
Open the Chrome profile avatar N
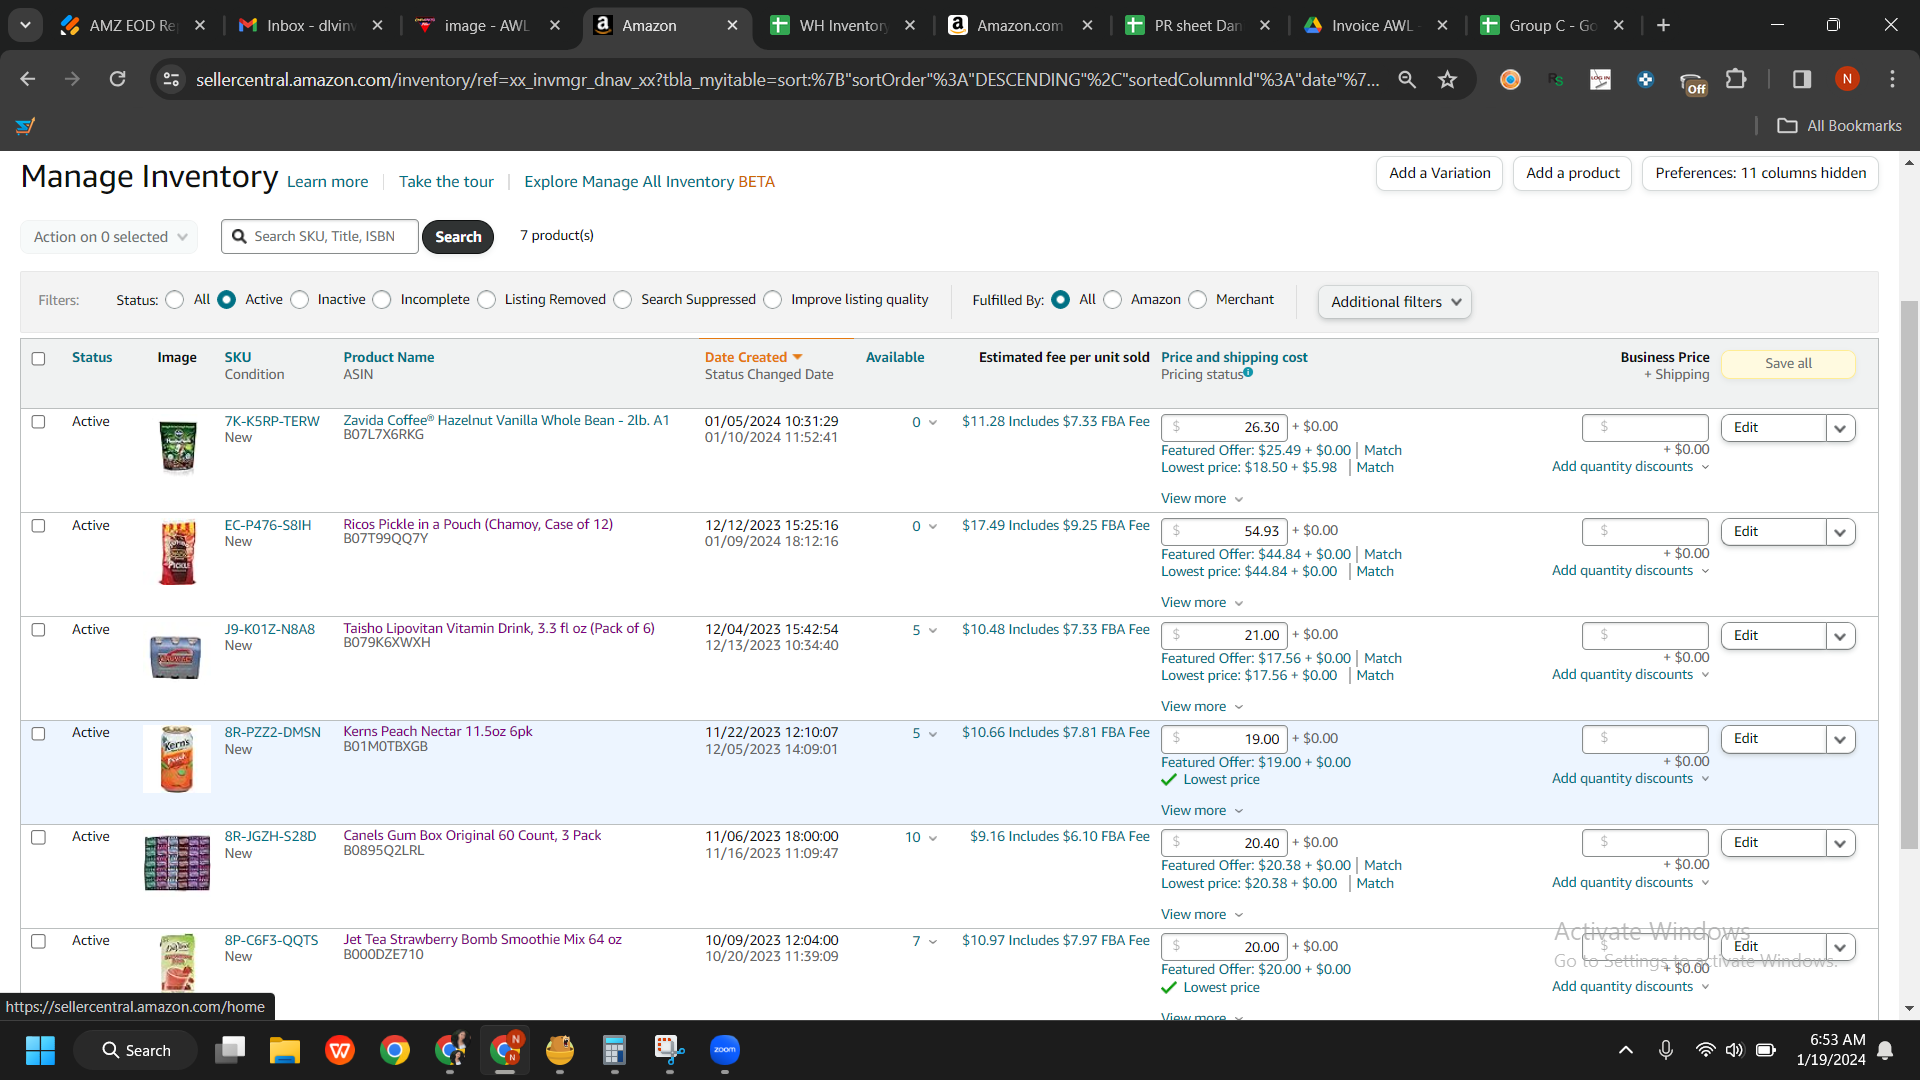point(1847,79)
